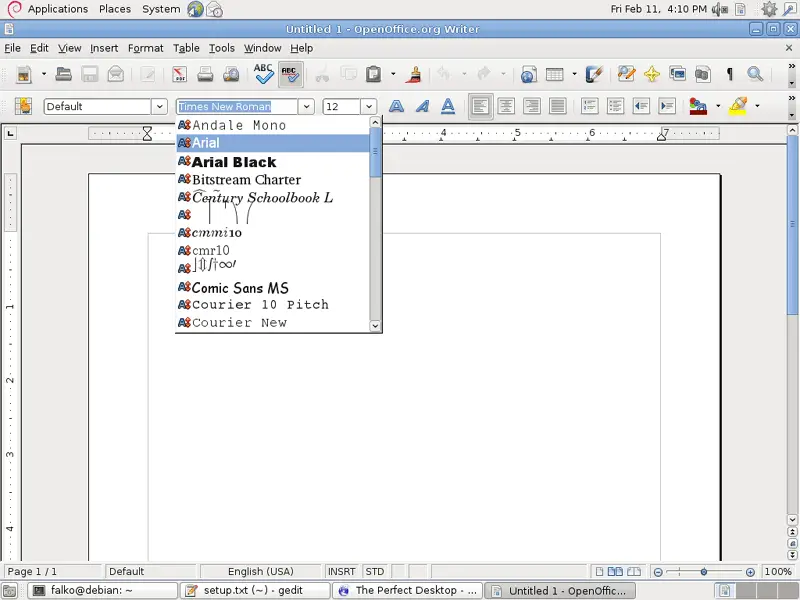The height and width of the screenshot is (600, 800).
Task: Open the Navigator star icon
Action: click(652, 74)
